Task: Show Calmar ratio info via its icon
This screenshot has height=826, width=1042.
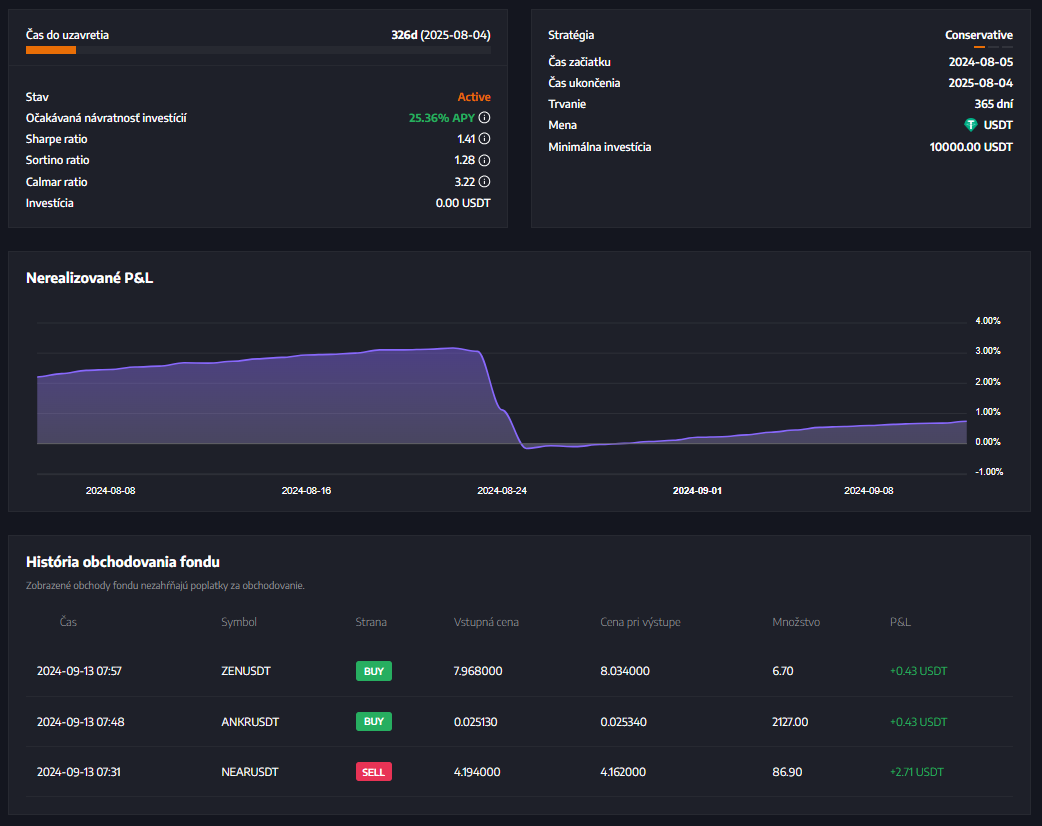Action: (484, 182)
